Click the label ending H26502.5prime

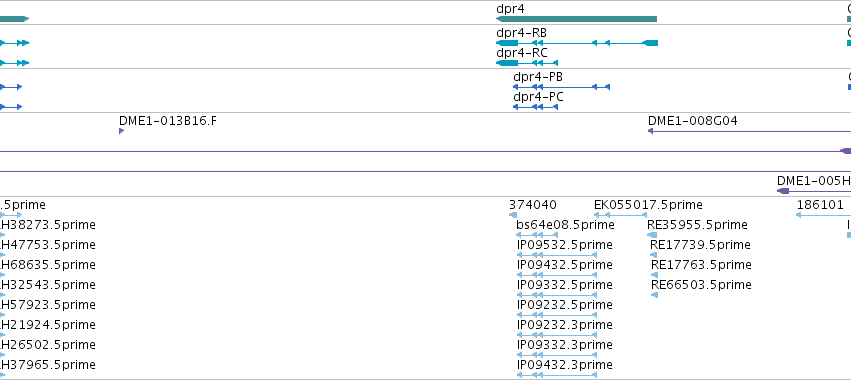[48, 345]
